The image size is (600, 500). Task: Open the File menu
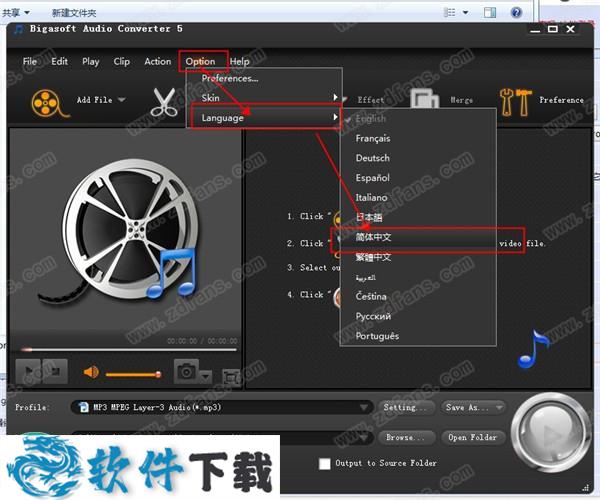point(30,62)
